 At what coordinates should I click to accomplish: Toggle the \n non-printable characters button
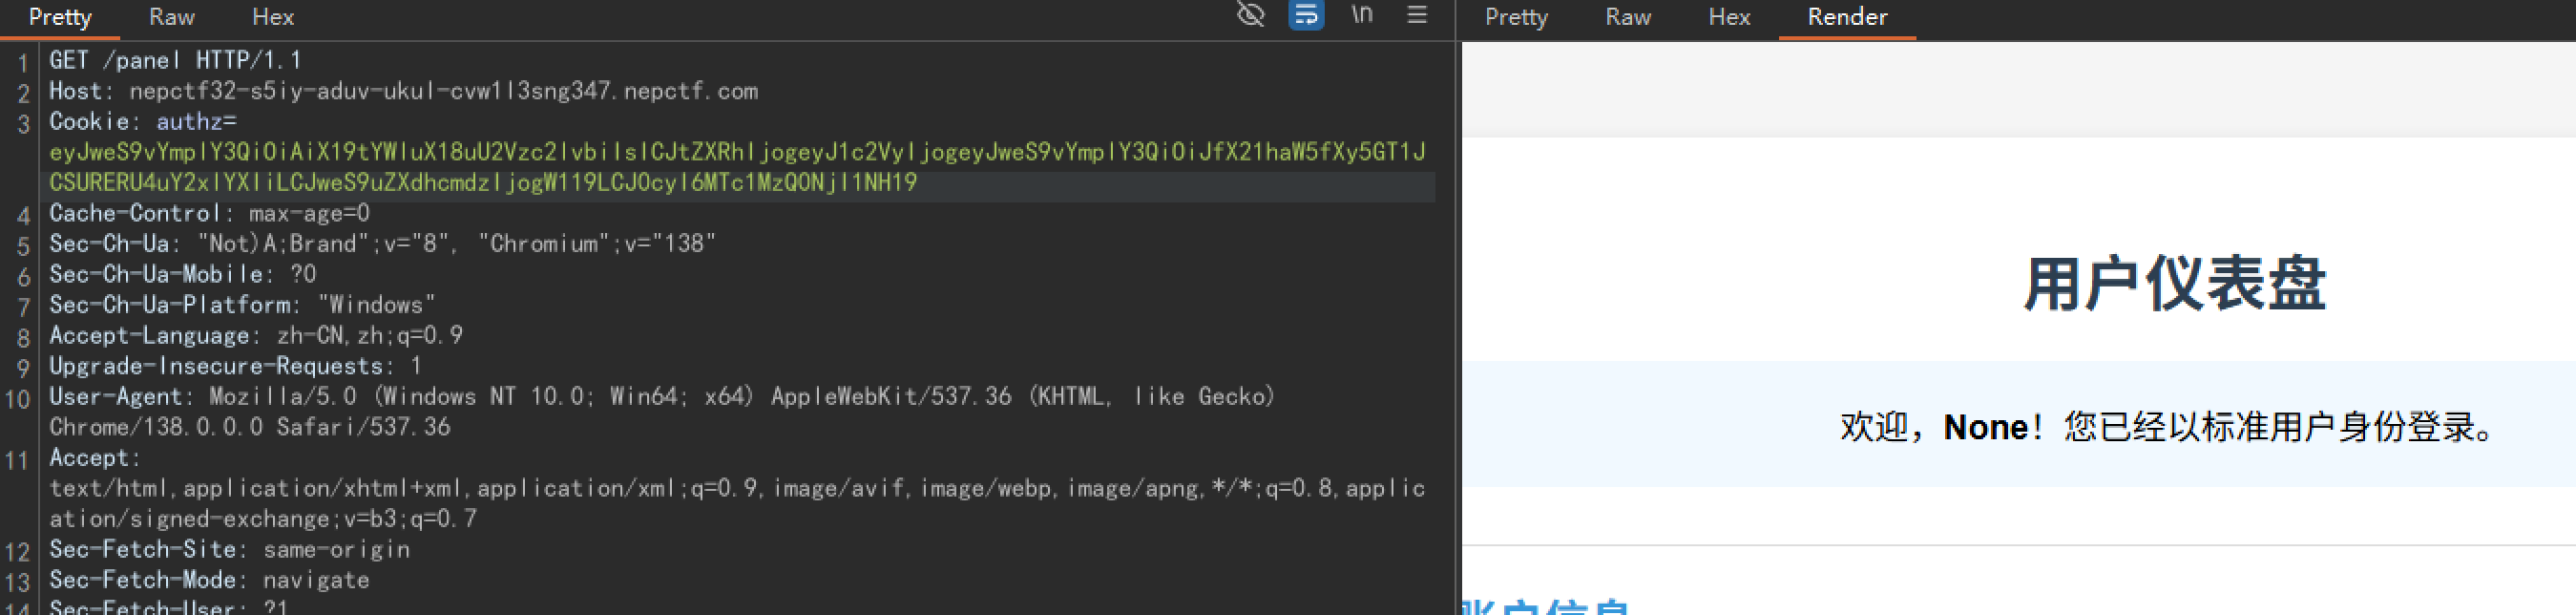(1362, 15)
